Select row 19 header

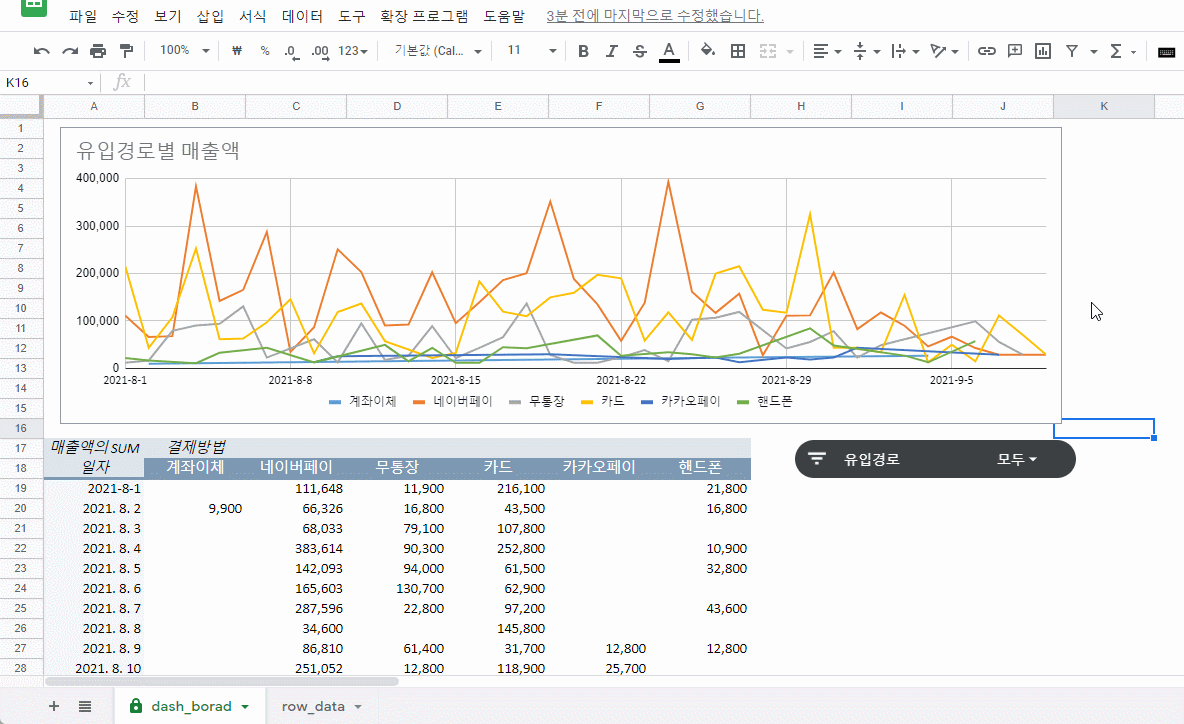(20, 488)
